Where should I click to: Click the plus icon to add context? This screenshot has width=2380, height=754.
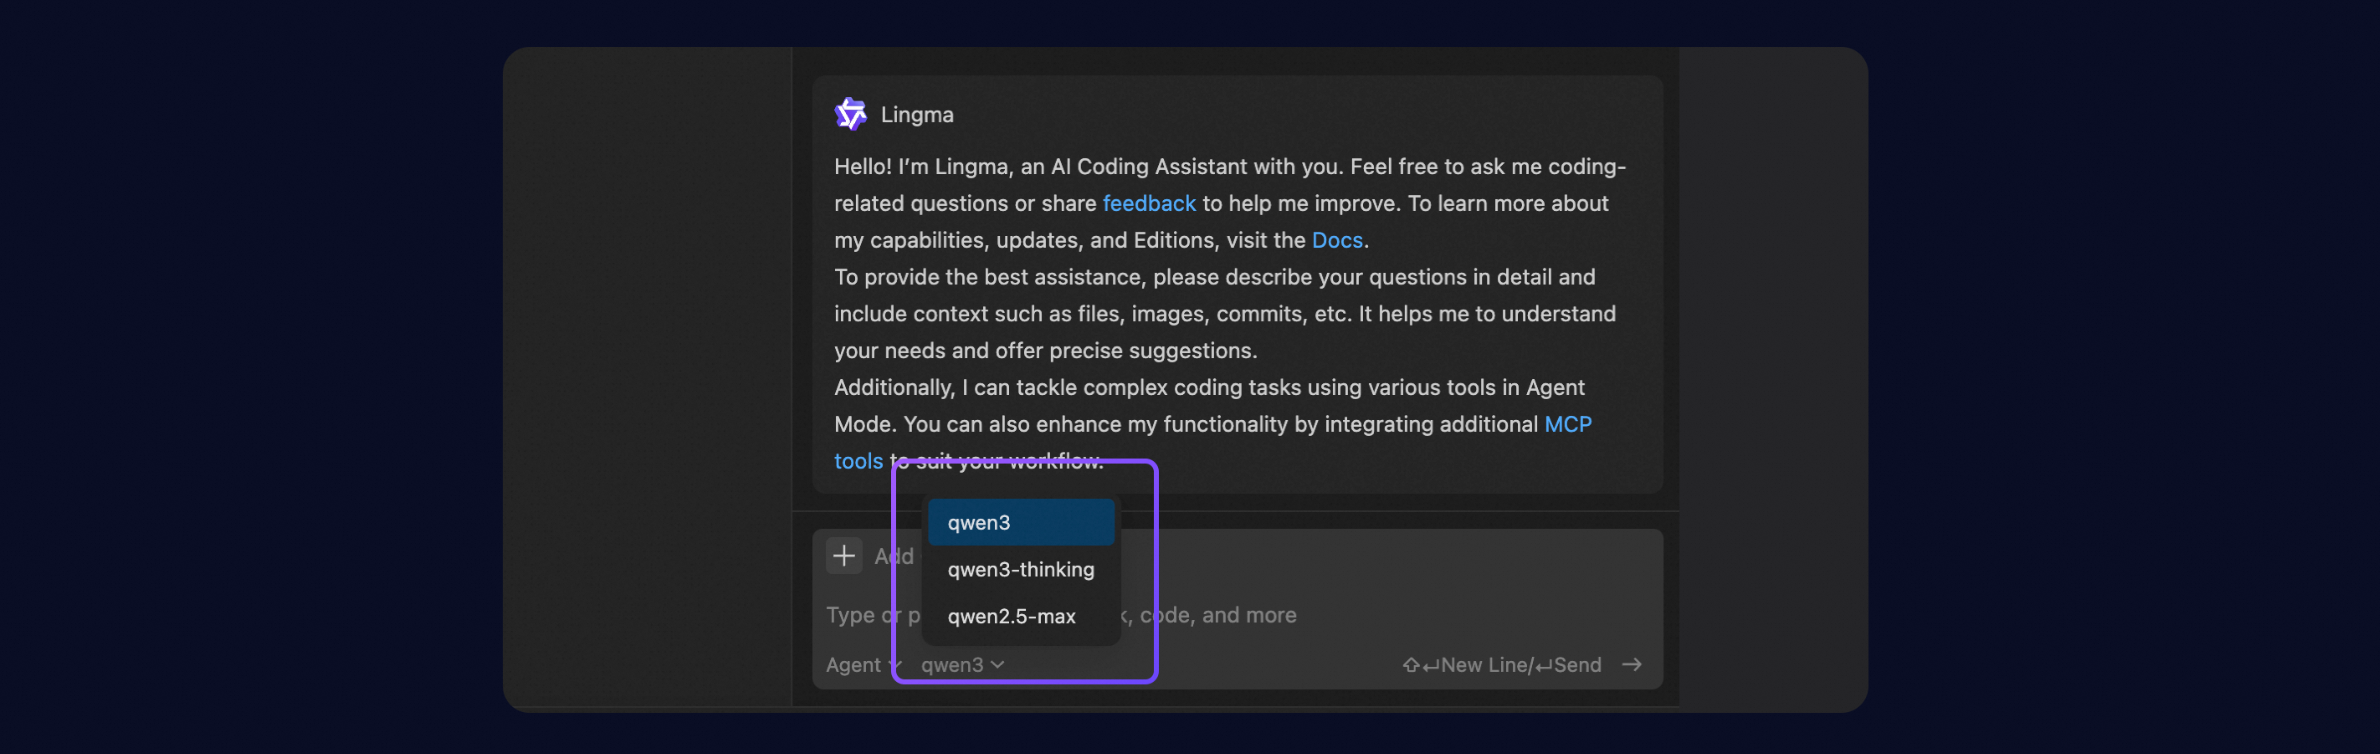(x=844, y=555)
